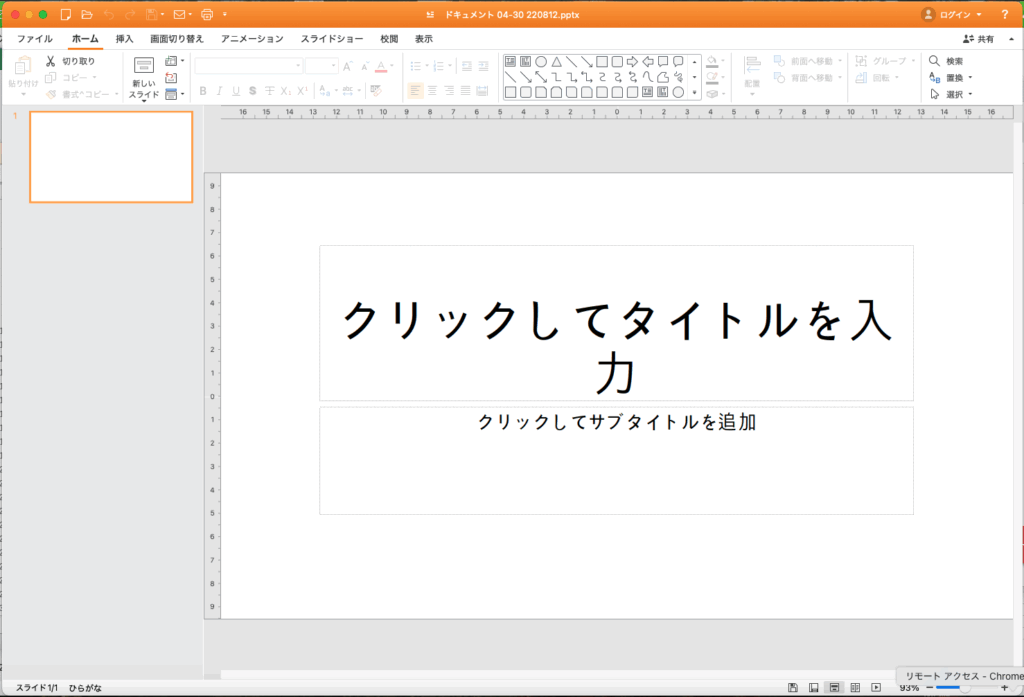Click the Open folder icon
Screen dimensions: 1024x697
(87, 15)
